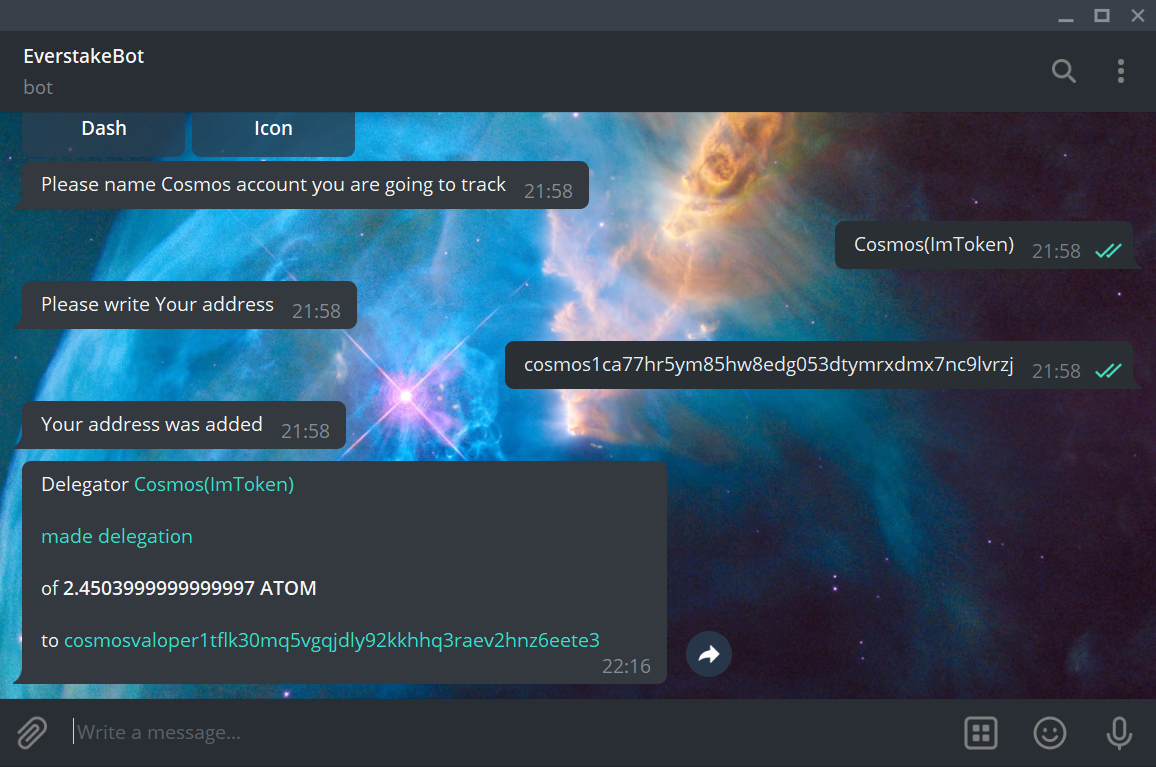Maximize the Telegram window
1156x767 pixels.
click(x=1101, y=15)
